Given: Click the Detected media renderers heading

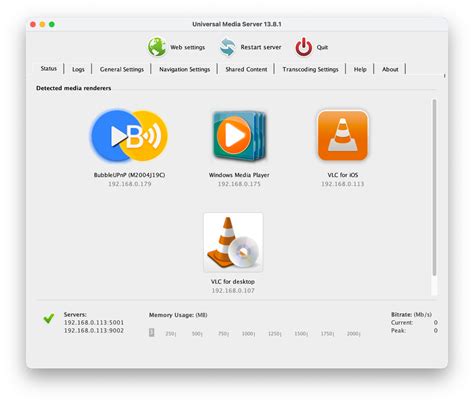Looking at the screenshot, I should 74,88.
